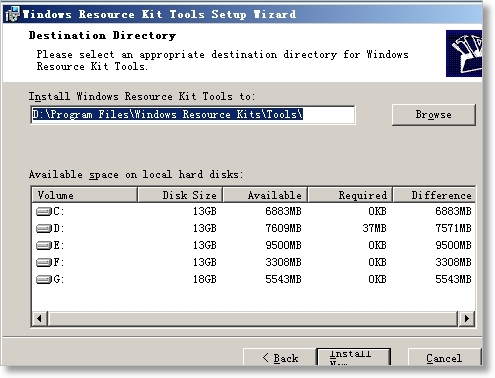The height and width of the screenshot is (378, 495).
Task: Click the toolbox image in the header
Action: coord(464,53)
